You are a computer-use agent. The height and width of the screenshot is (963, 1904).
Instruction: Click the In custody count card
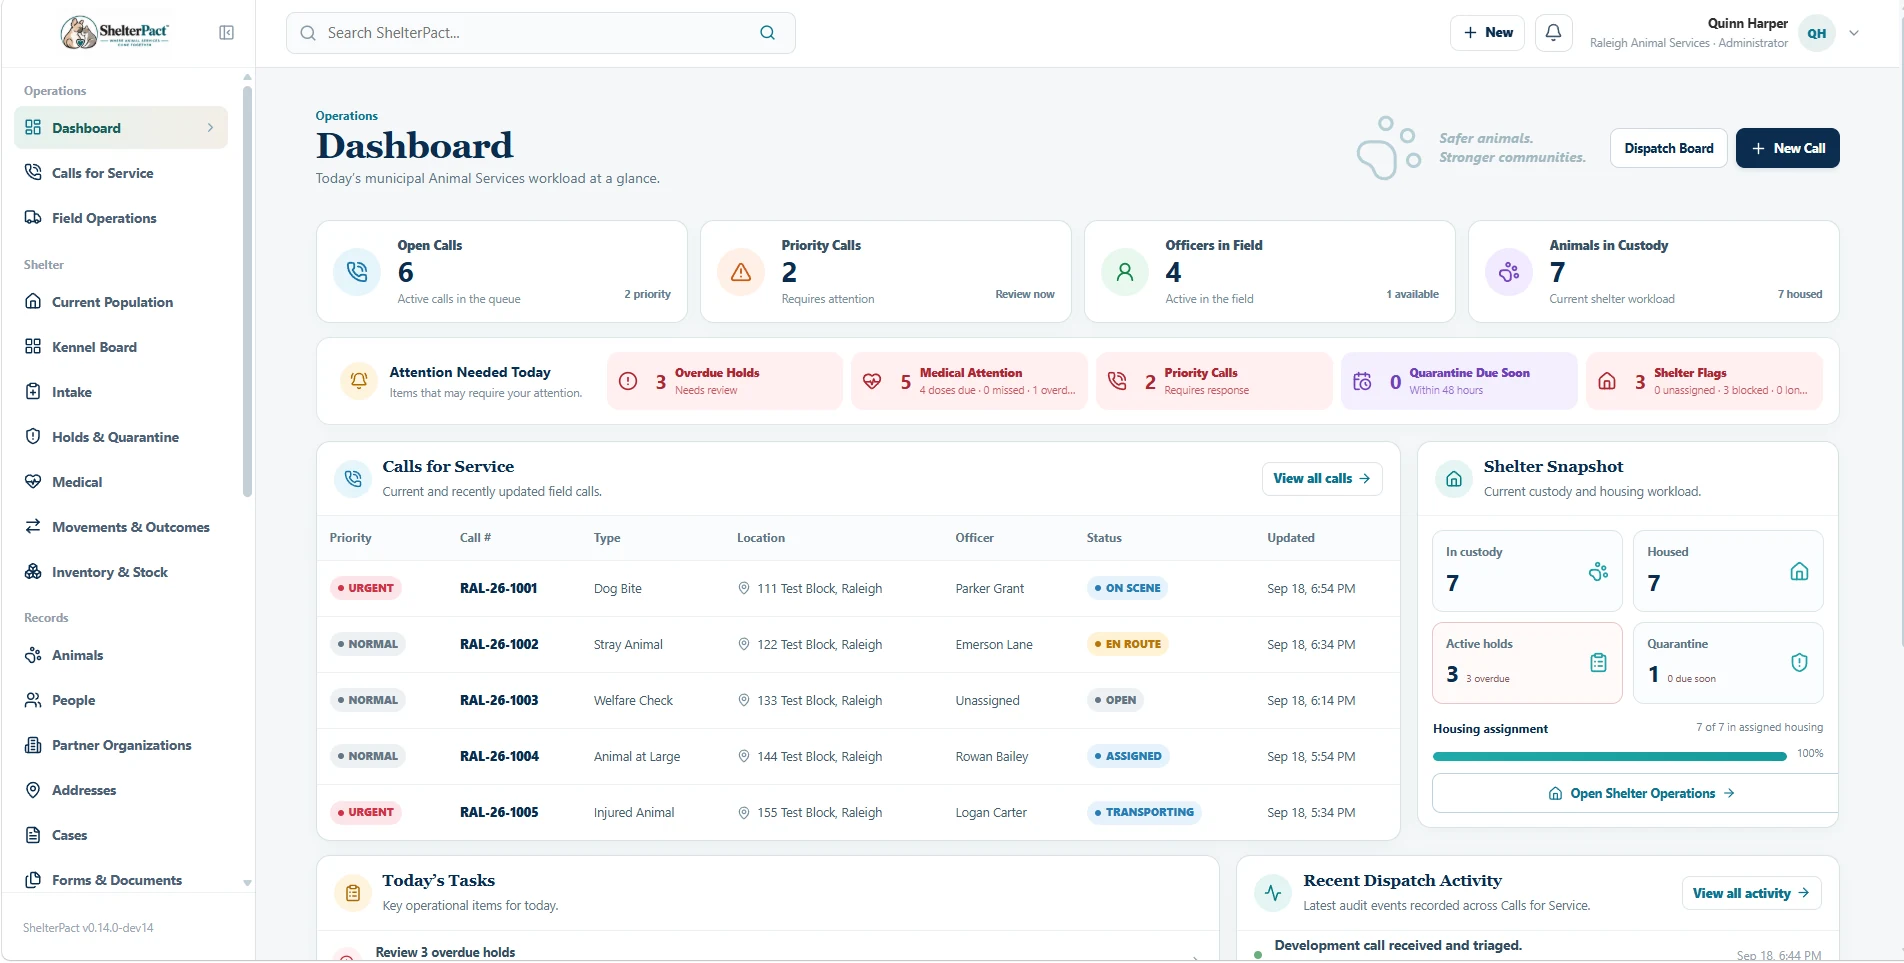1527,571
